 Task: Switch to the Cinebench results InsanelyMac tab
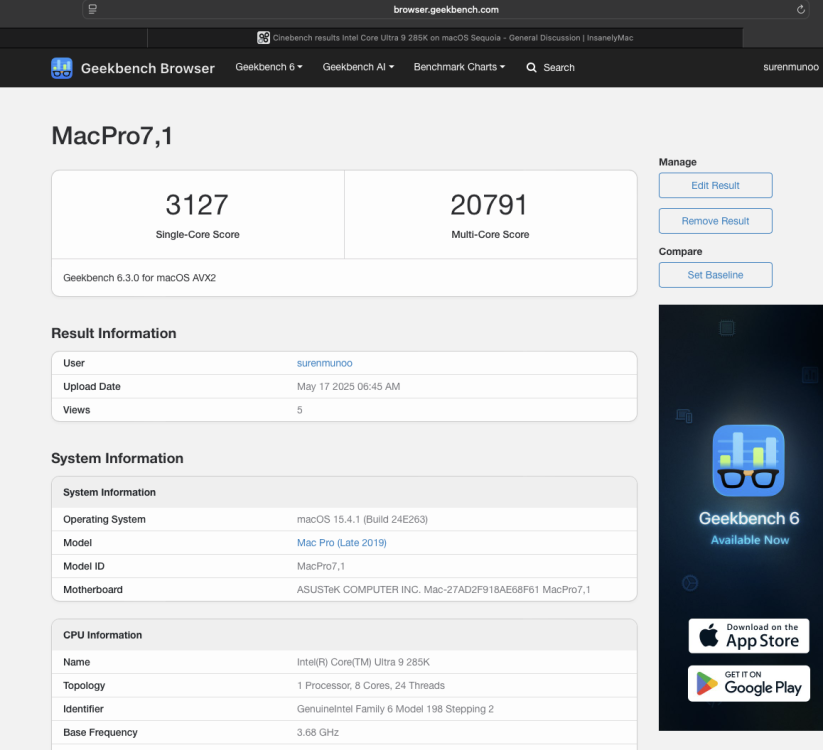(x=445, y=38)
